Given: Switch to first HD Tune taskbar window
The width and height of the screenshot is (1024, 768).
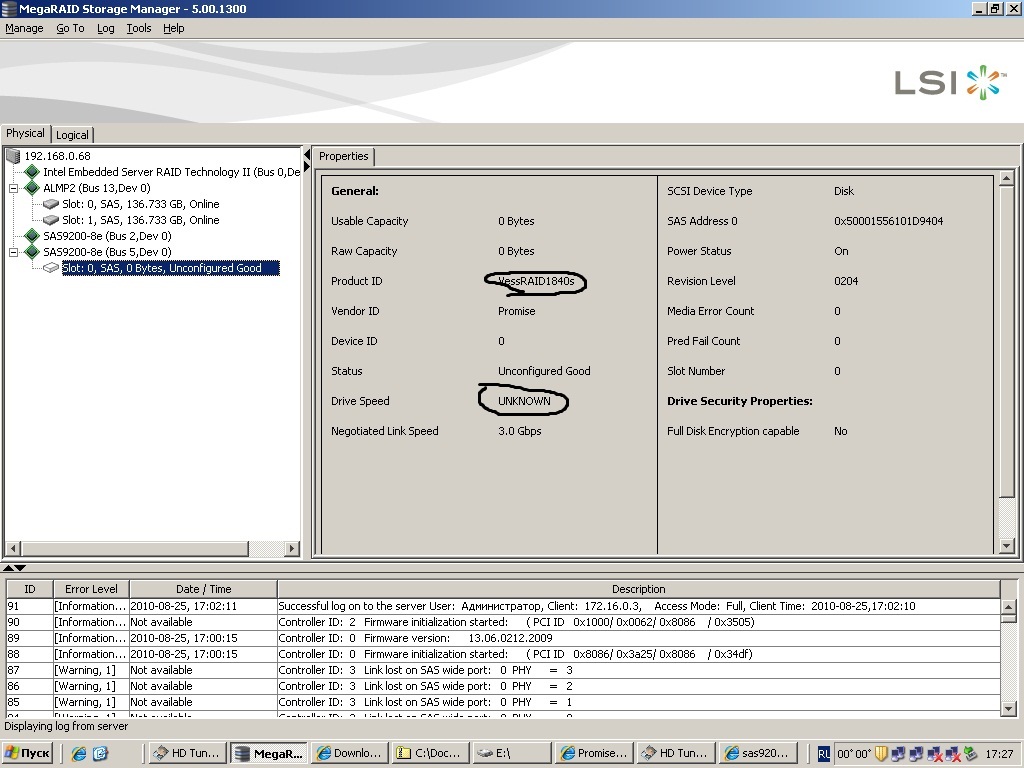Looking at the screenshot, I should 188,753.
